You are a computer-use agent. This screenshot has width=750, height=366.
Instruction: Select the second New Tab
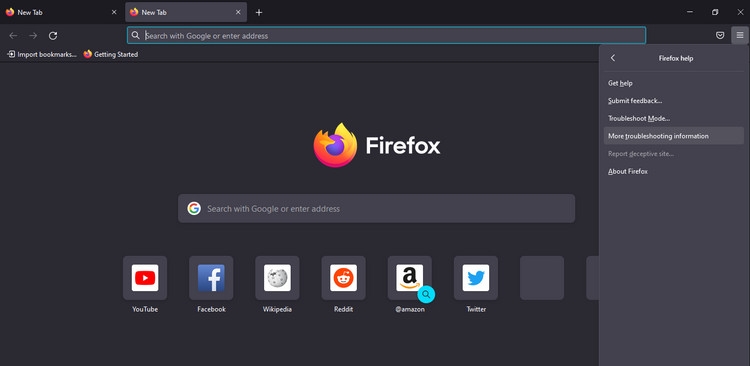(x=186, y=12)
